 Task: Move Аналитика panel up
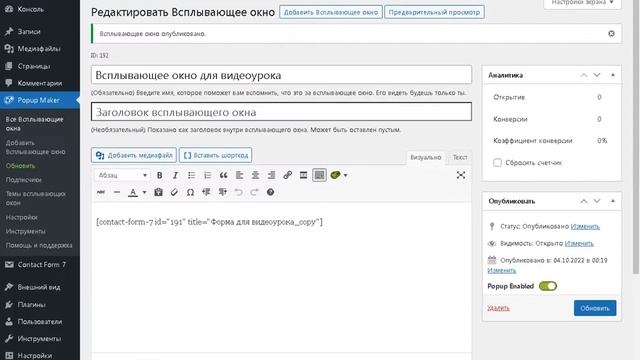(x=584, y=75)
